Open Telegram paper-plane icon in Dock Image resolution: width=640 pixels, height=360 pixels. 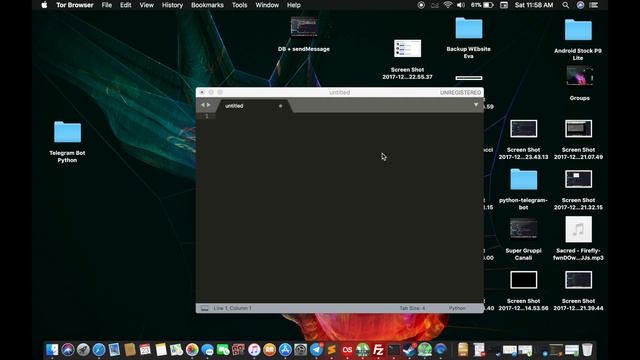[316, 350]
